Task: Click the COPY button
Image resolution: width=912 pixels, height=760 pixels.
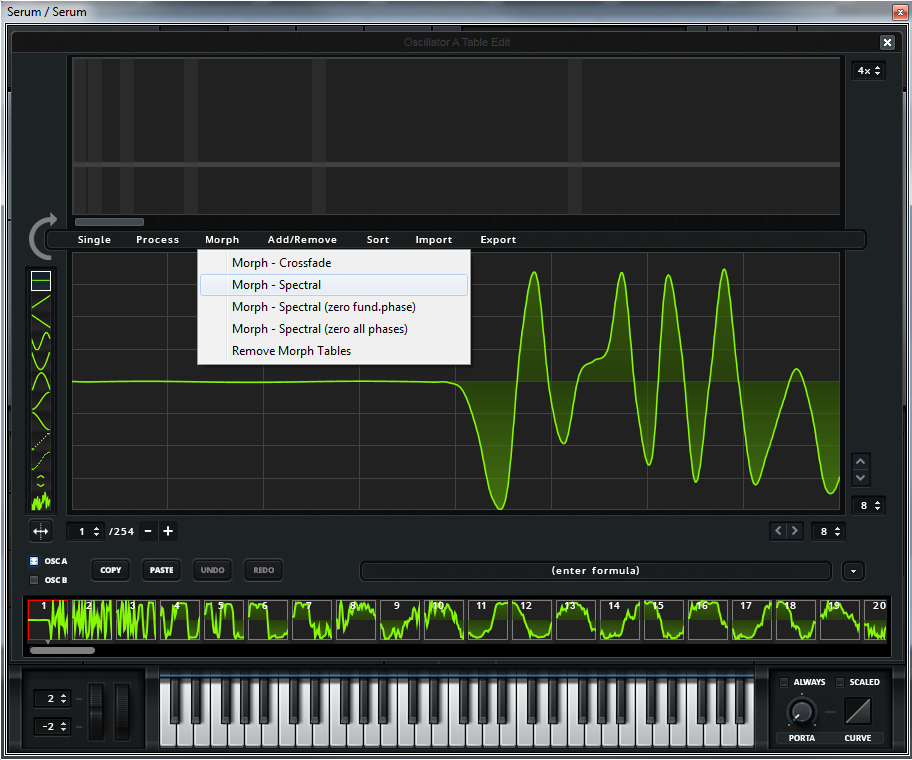Action: (111, 570)
